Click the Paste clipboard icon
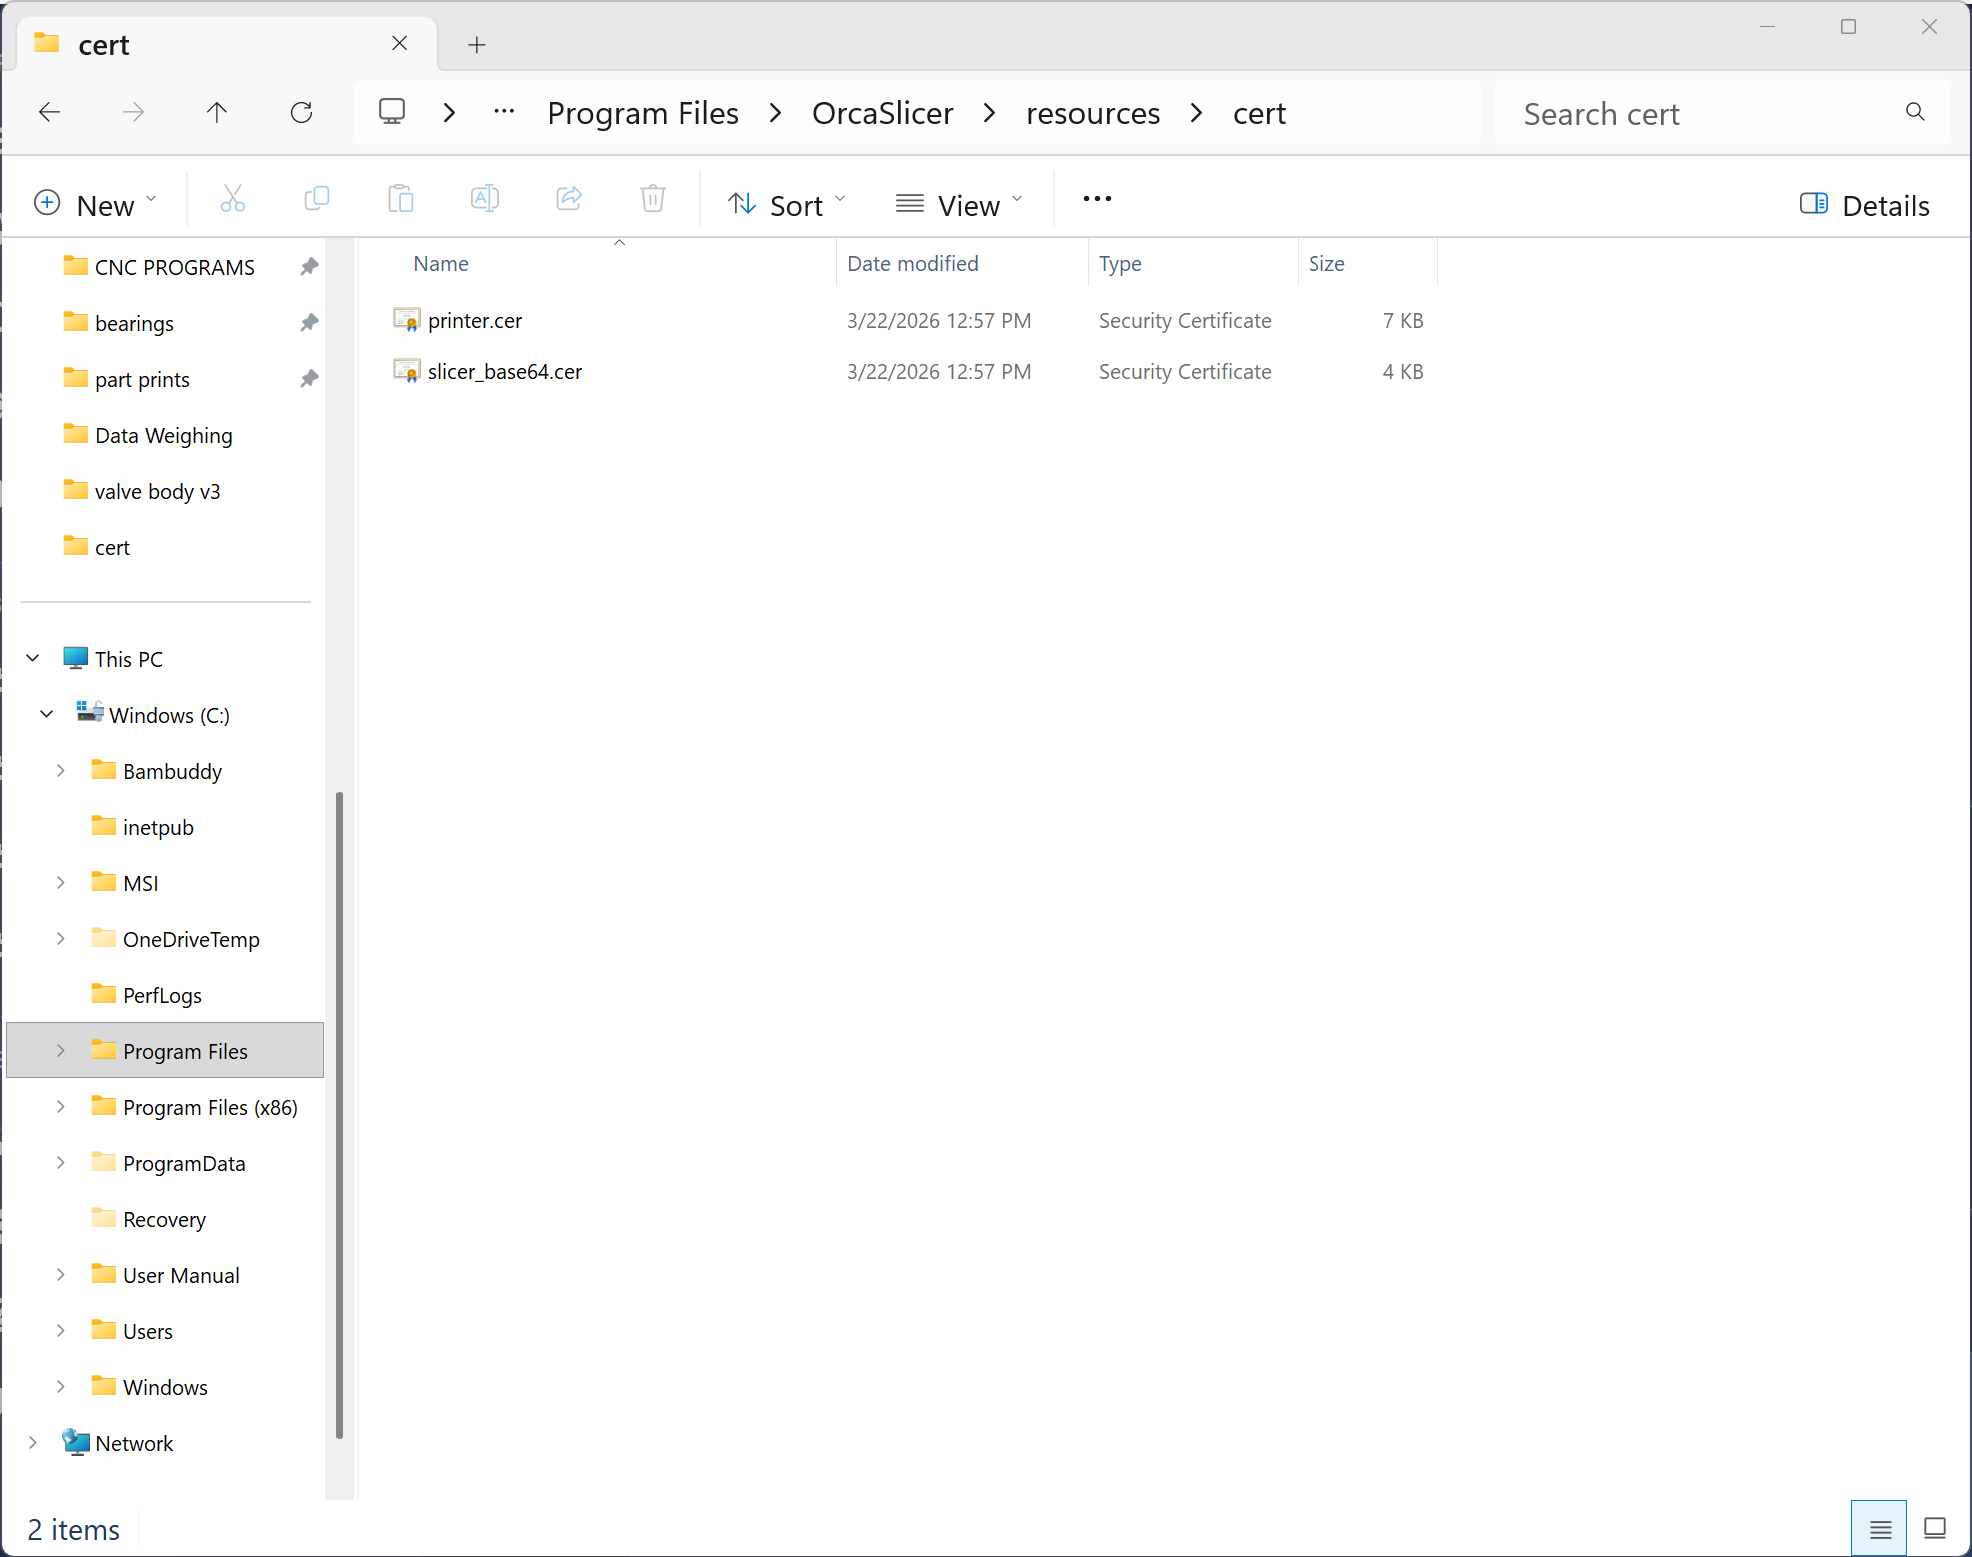The image size is (1972, 1557). [x=400, y=199]
